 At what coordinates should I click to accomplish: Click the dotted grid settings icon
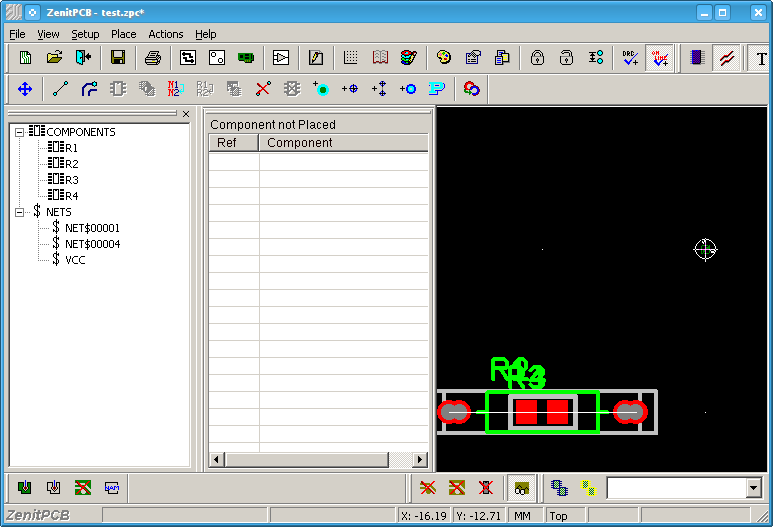pyautogui.click(x=351, y=58)
